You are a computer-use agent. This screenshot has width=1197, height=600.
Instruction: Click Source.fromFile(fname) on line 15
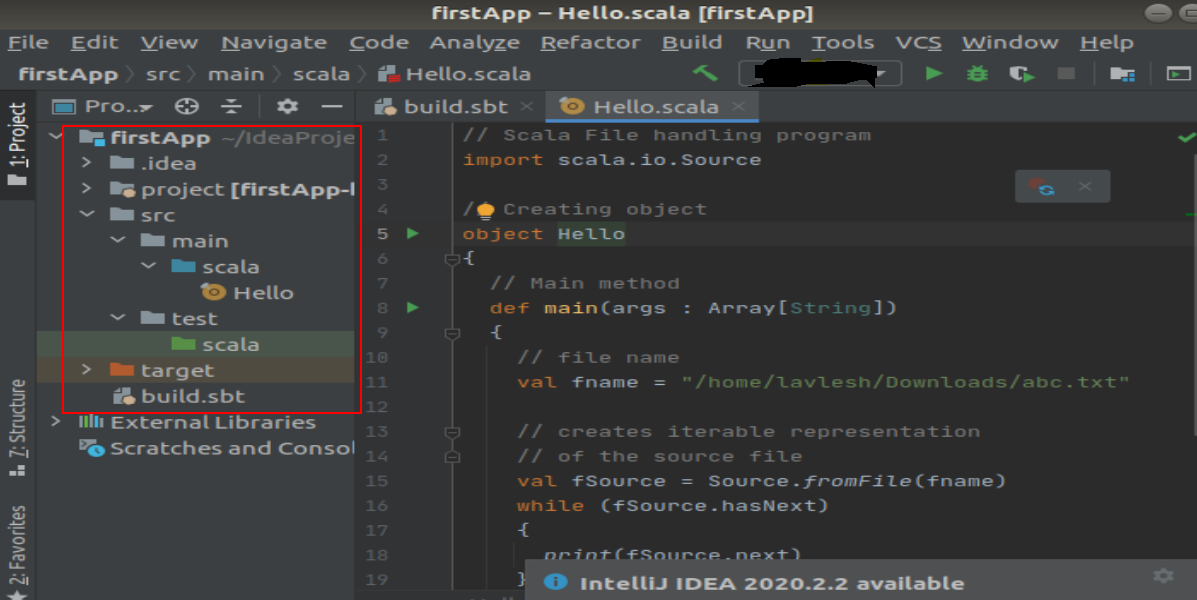pos(857,481)
